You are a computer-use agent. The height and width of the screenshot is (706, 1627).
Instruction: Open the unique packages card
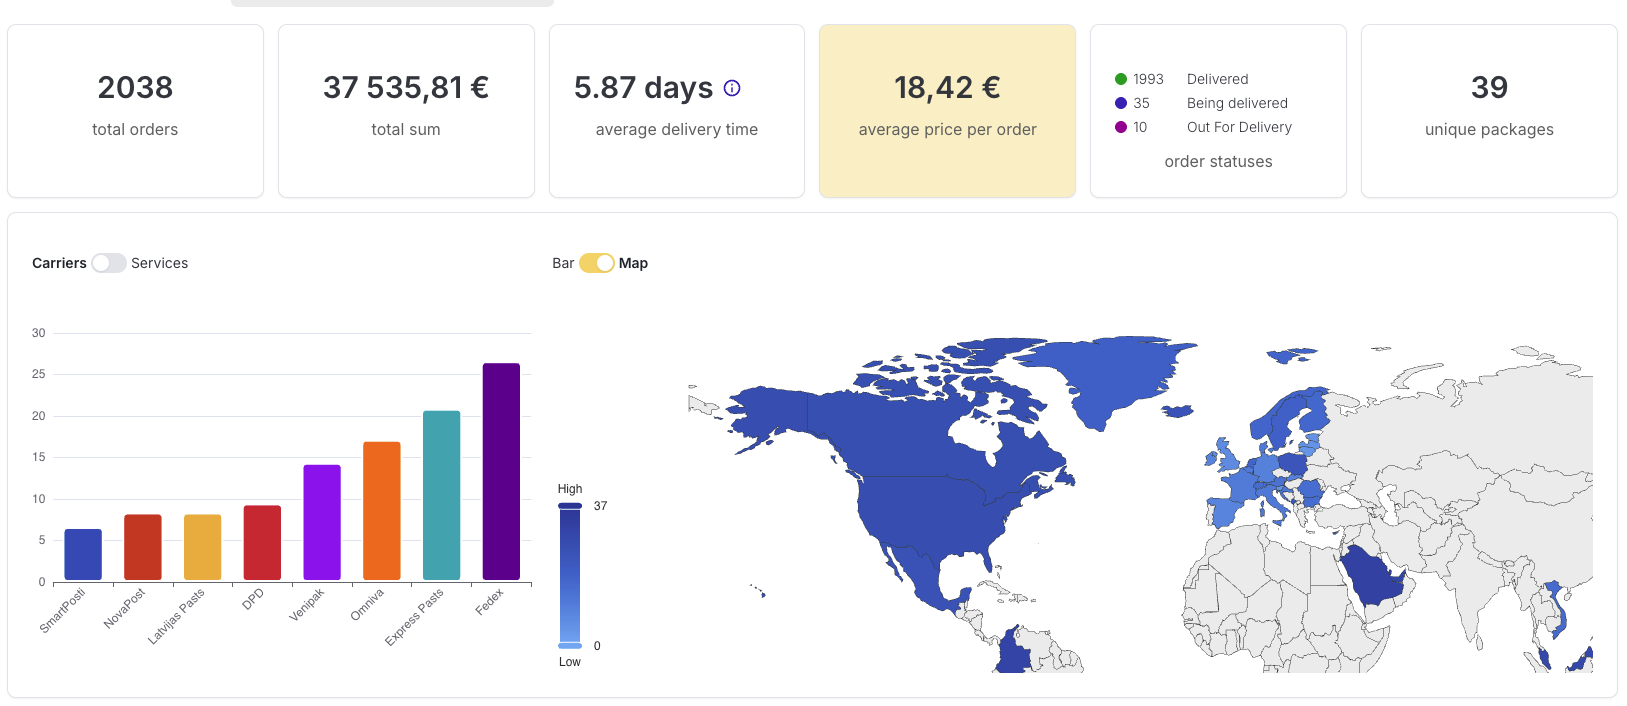click(1489, 111)
